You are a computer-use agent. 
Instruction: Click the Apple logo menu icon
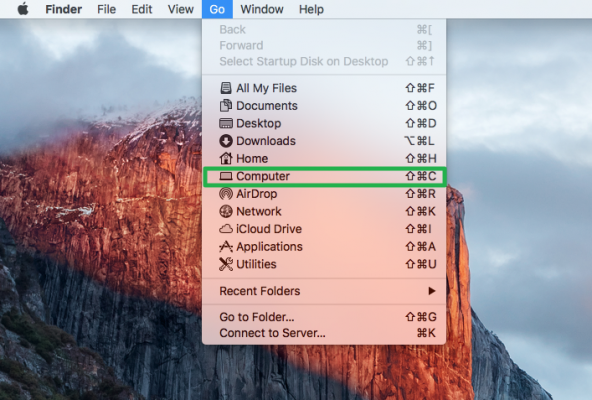[x=23, y=8]
